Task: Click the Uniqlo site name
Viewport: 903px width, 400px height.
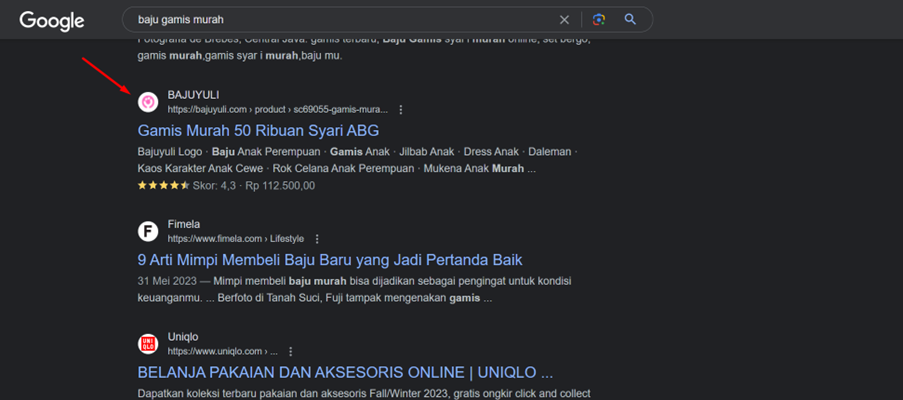Action: [x=183, y=337]
